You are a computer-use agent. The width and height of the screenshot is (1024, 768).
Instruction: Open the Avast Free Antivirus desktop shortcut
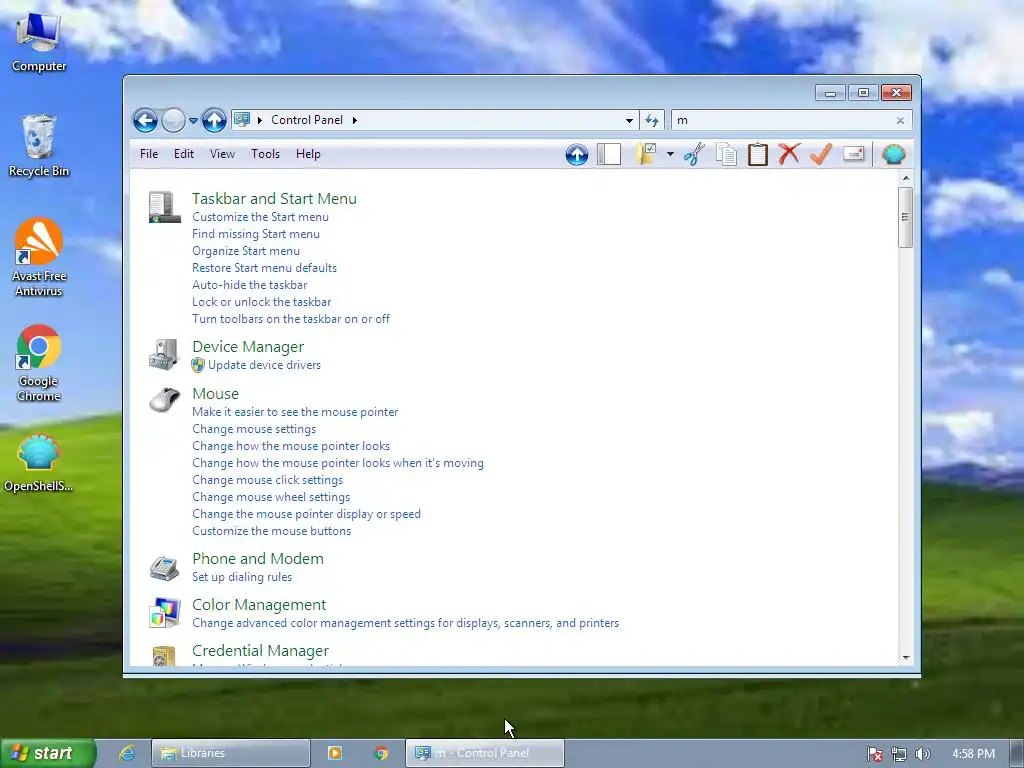39,257
